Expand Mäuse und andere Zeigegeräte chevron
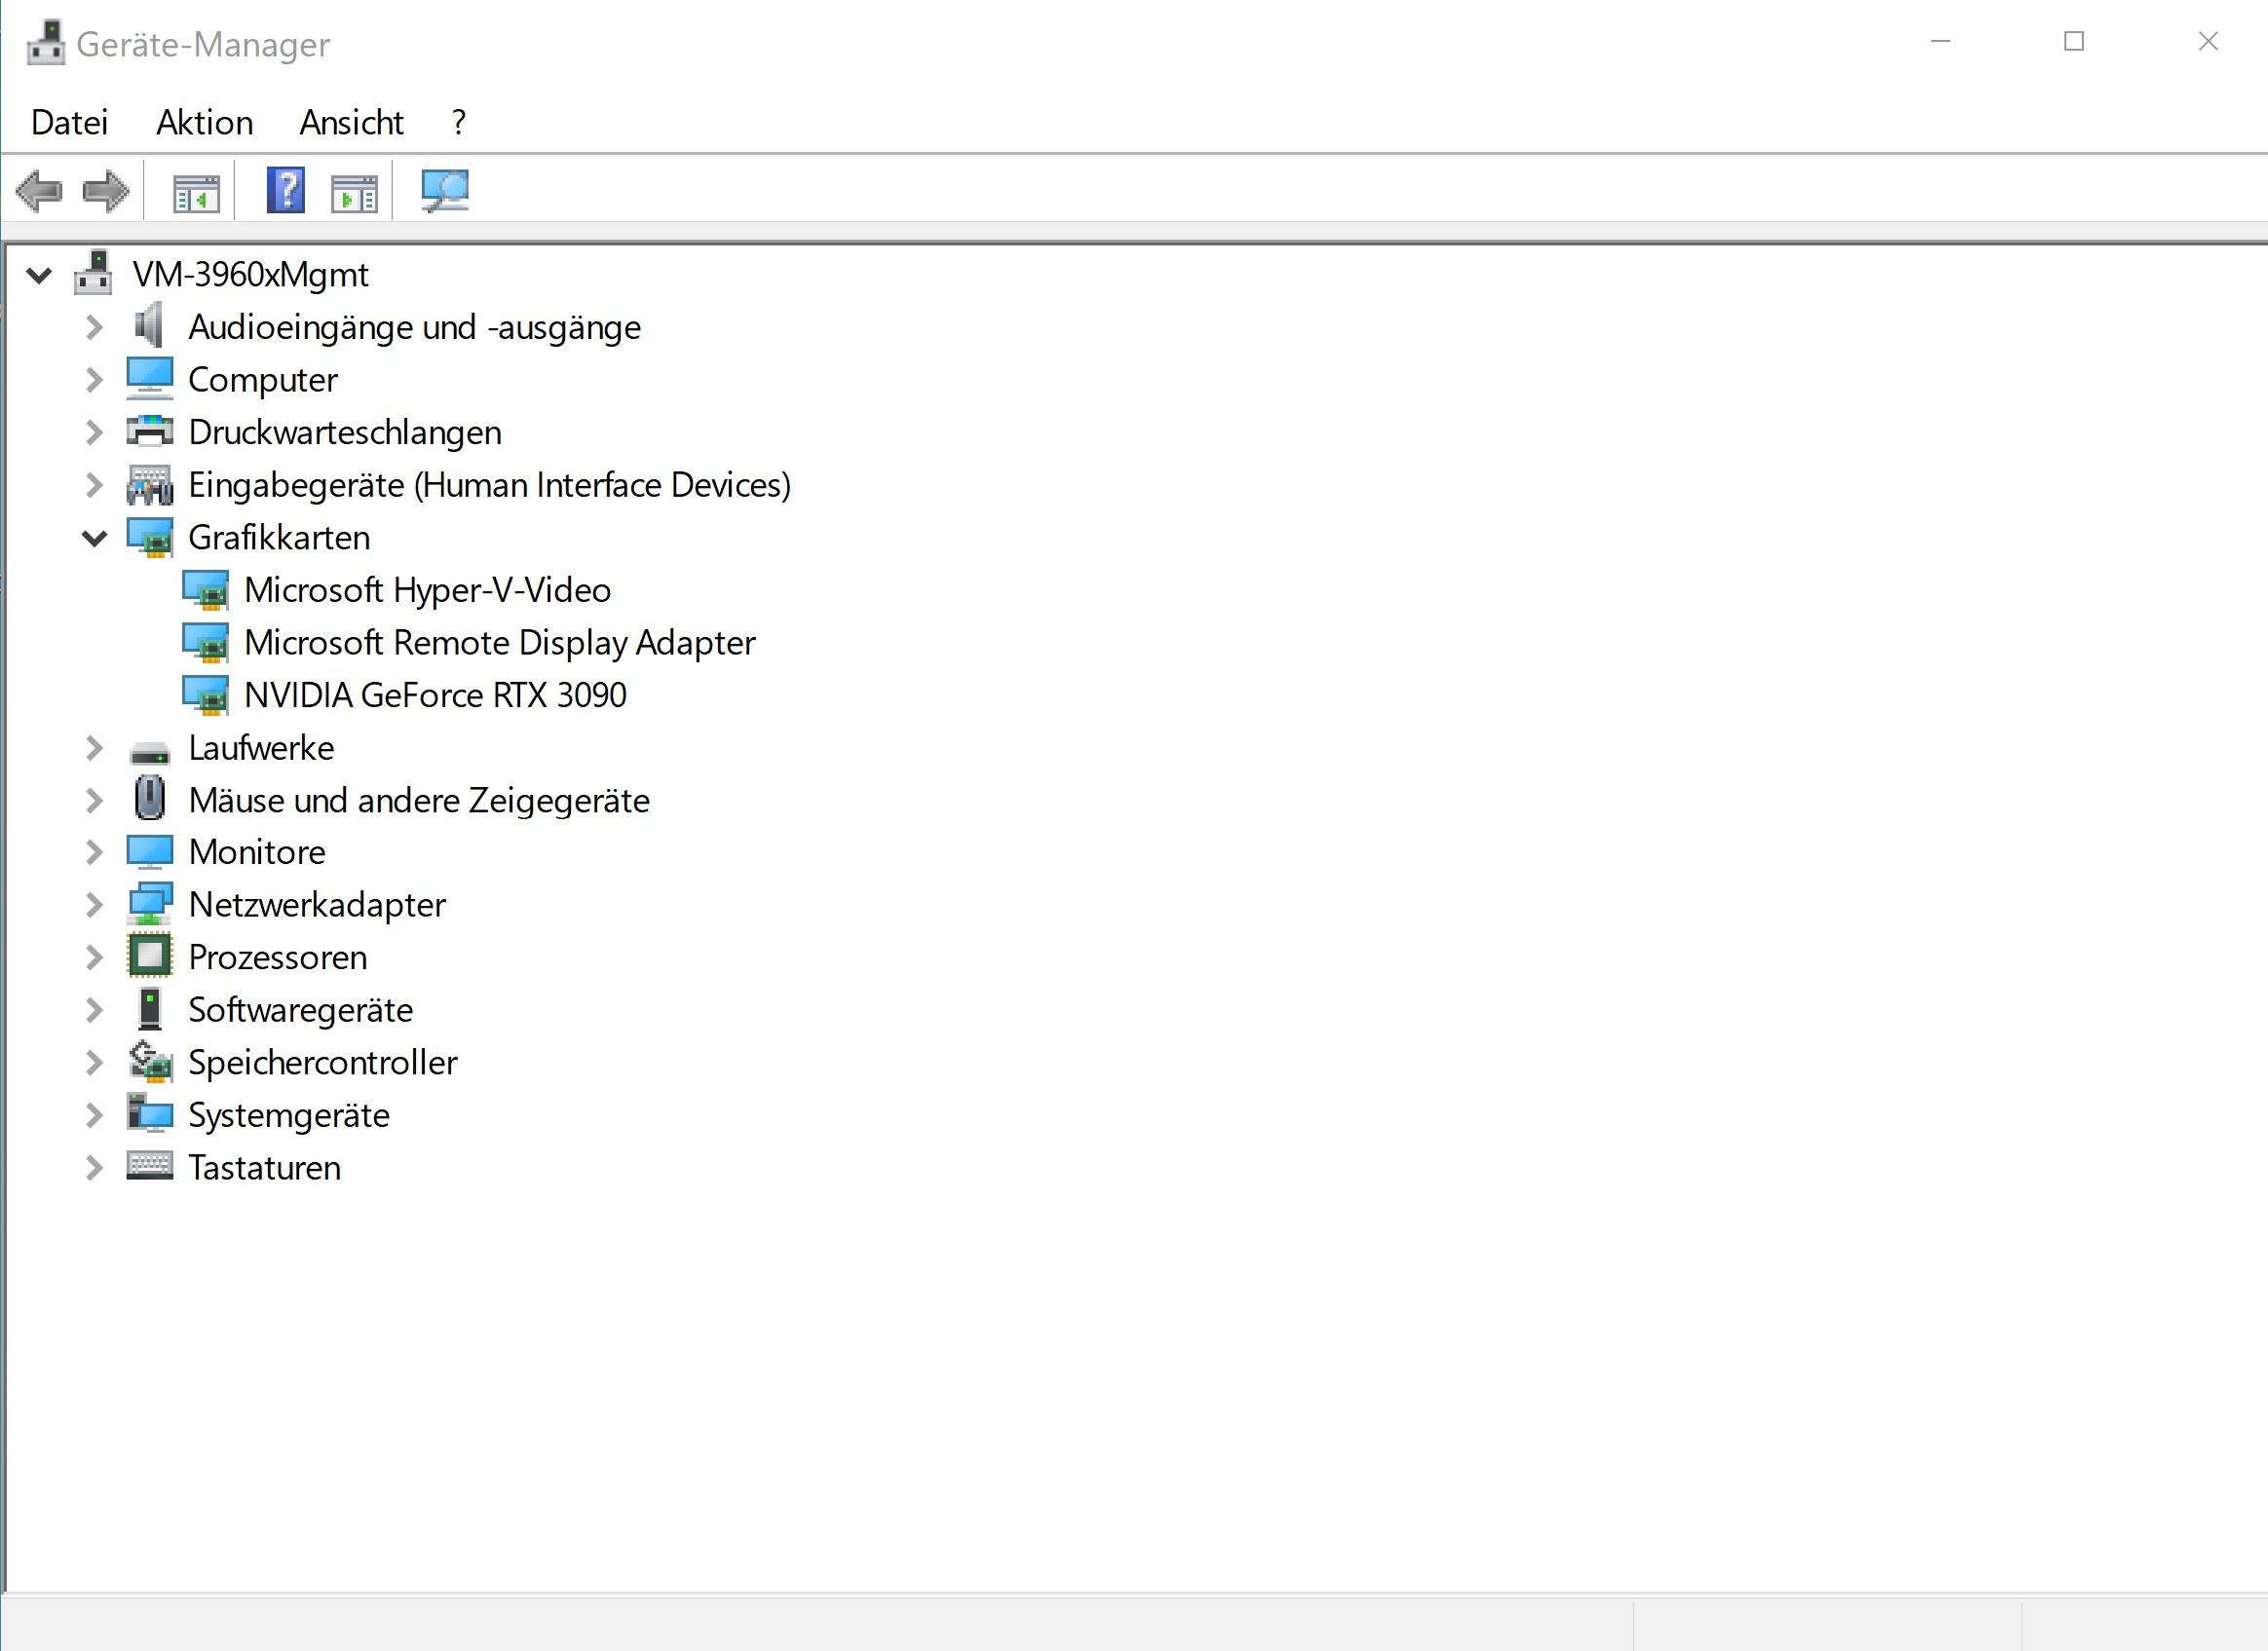Image resolution: width=2268 pixels, height=1651 pixels. [94, 800]
